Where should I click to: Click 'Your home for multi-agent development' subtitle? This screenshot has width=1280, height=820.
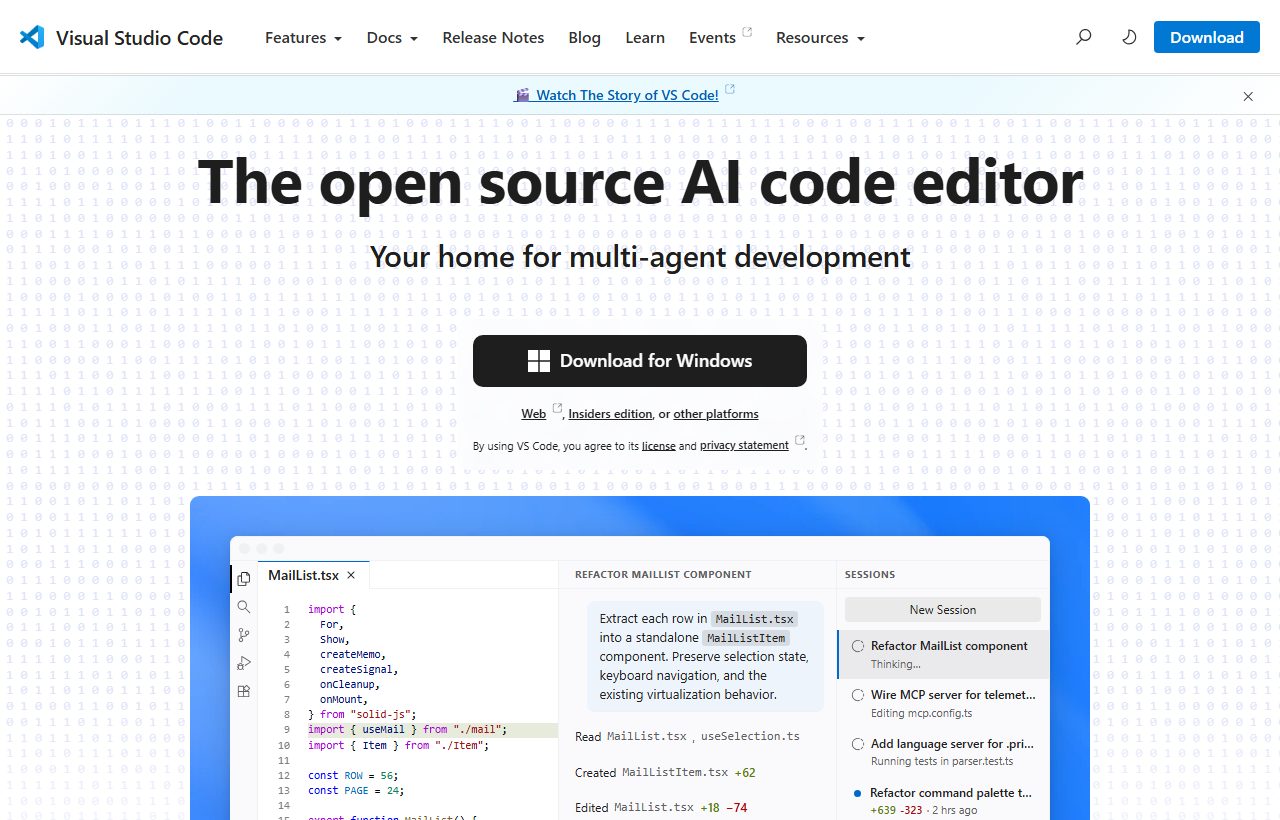coord(640,257)
